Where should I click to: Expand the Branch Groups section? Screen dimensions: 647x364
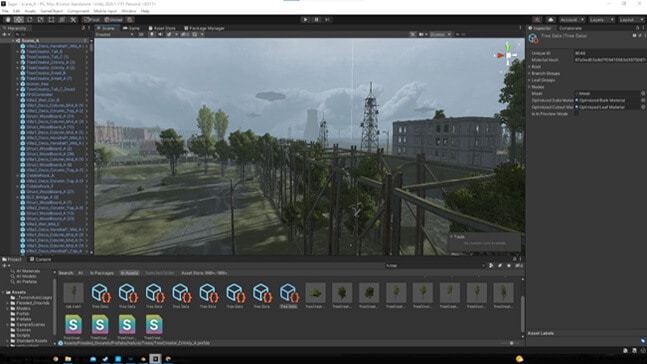point(545,73)
